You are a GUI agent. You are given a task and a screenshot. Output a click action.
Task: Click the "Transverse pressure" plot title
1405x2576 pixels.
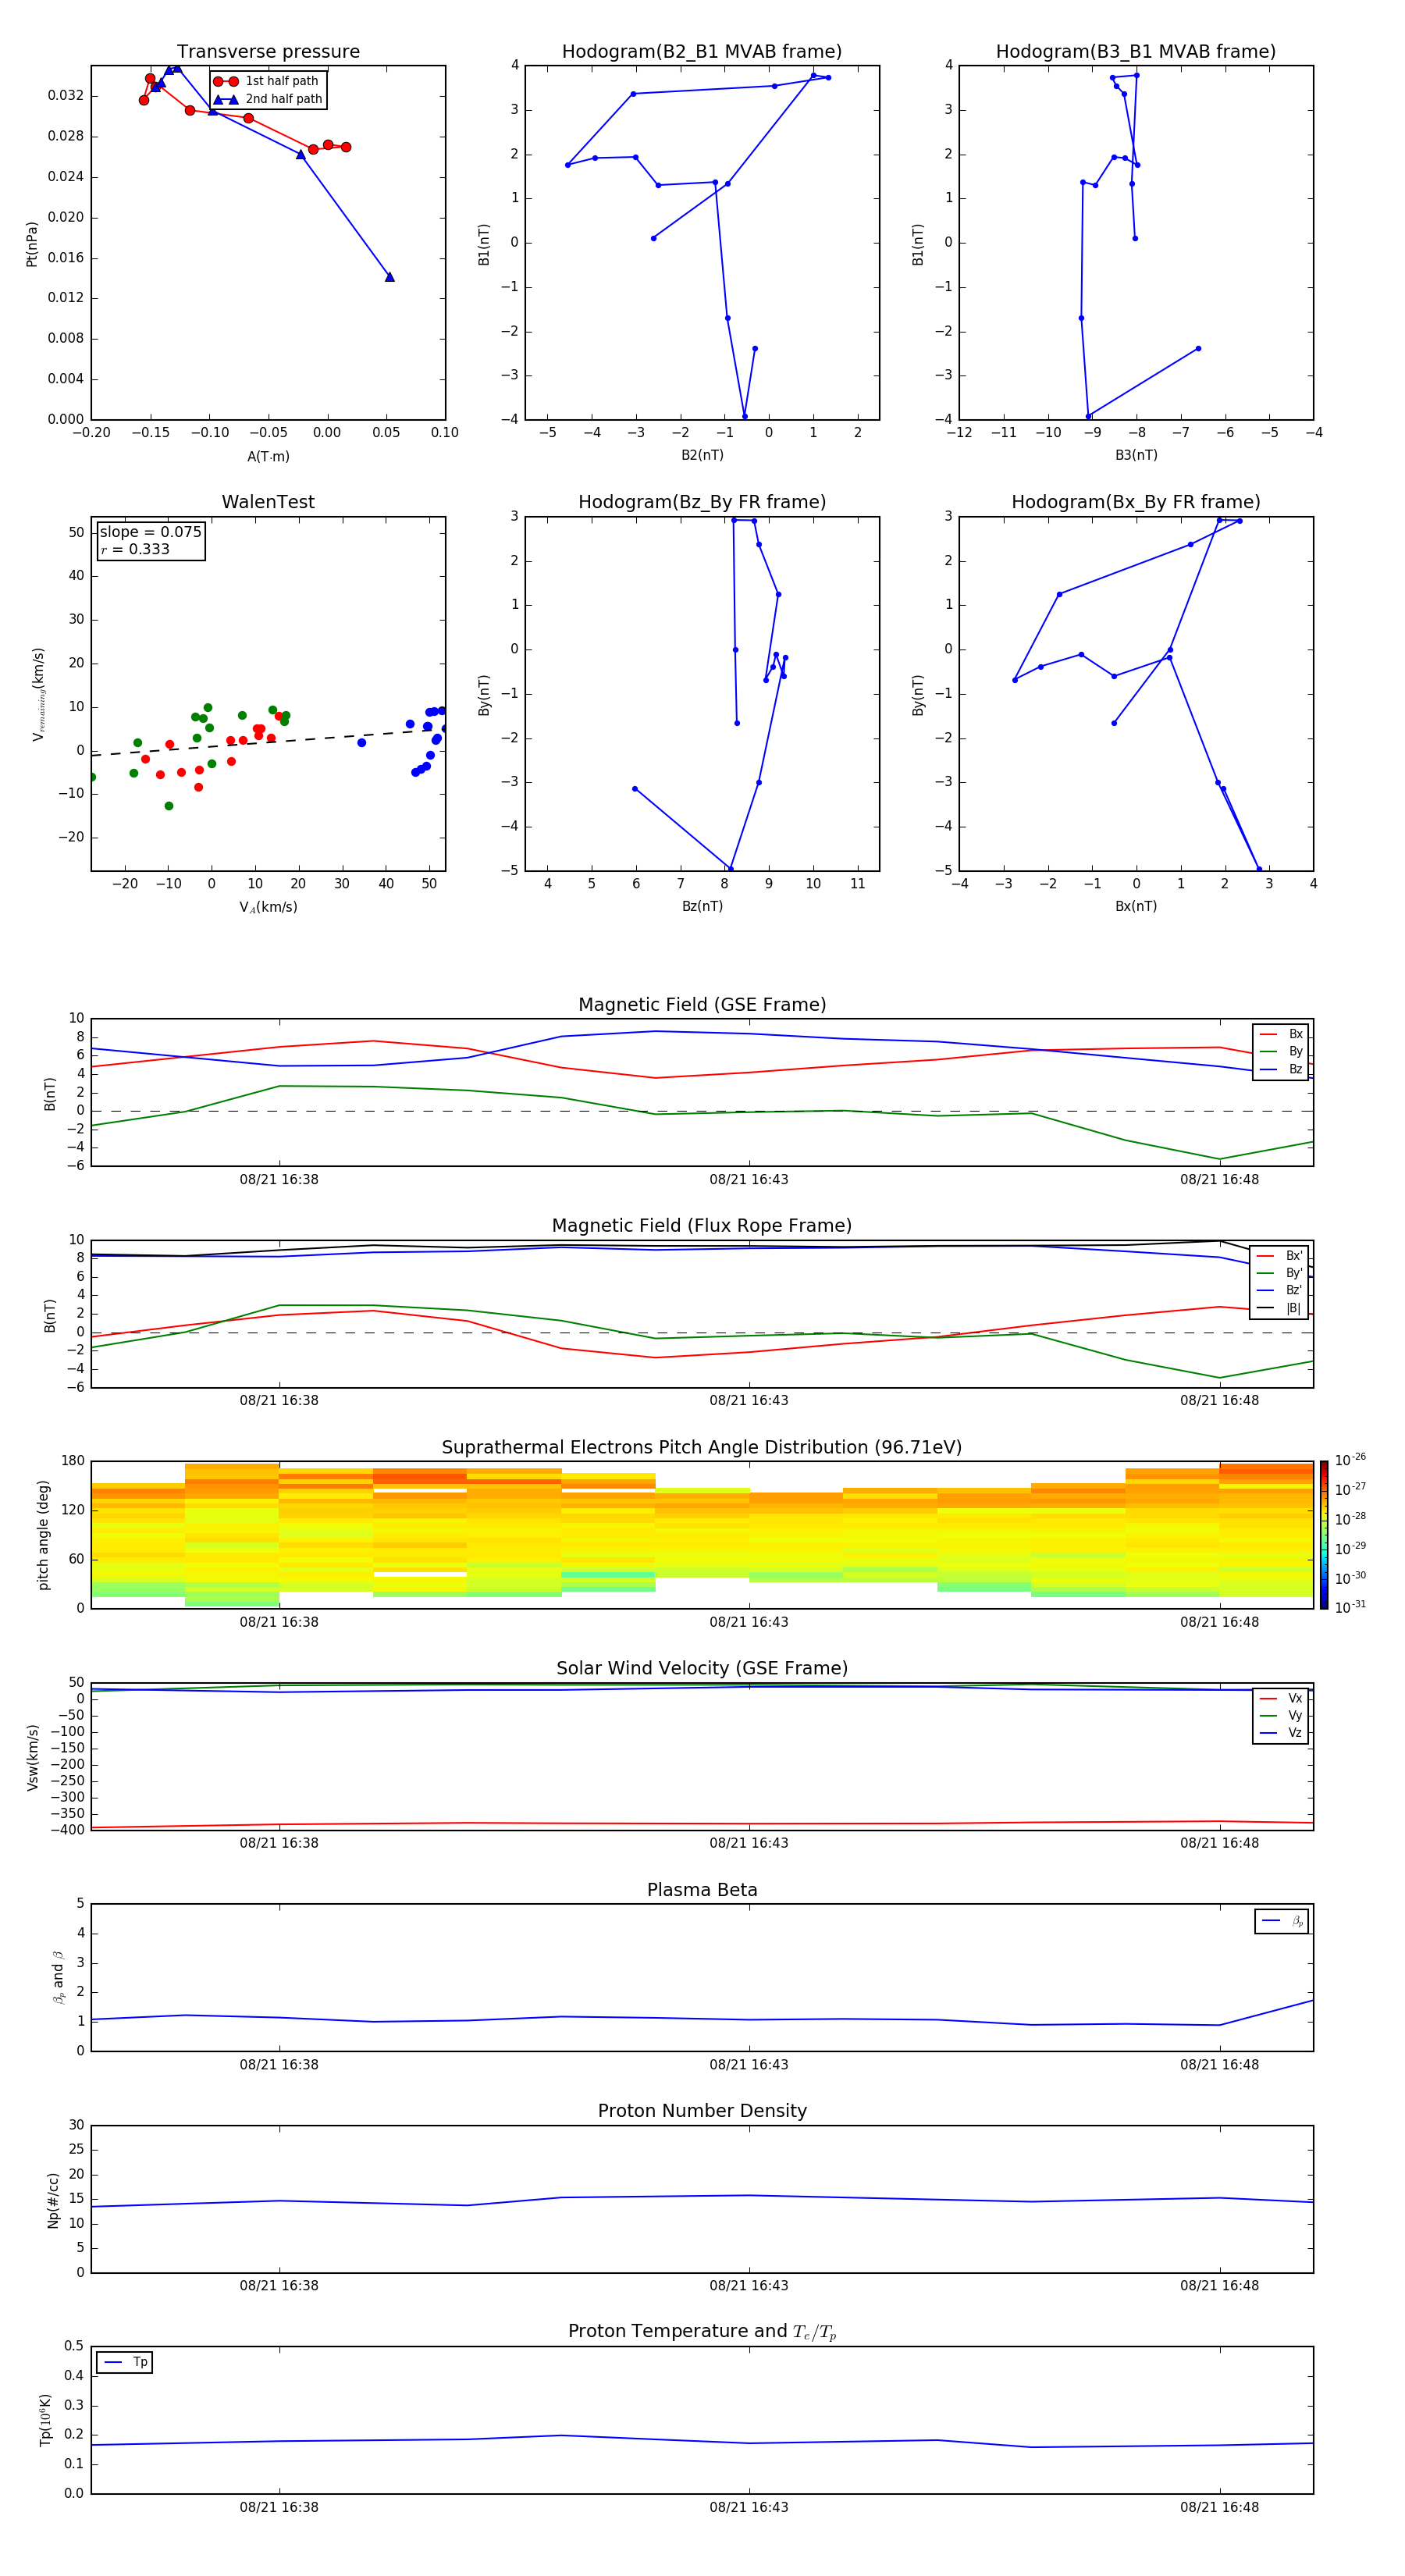pyautogui.click(x=268, y=52)
